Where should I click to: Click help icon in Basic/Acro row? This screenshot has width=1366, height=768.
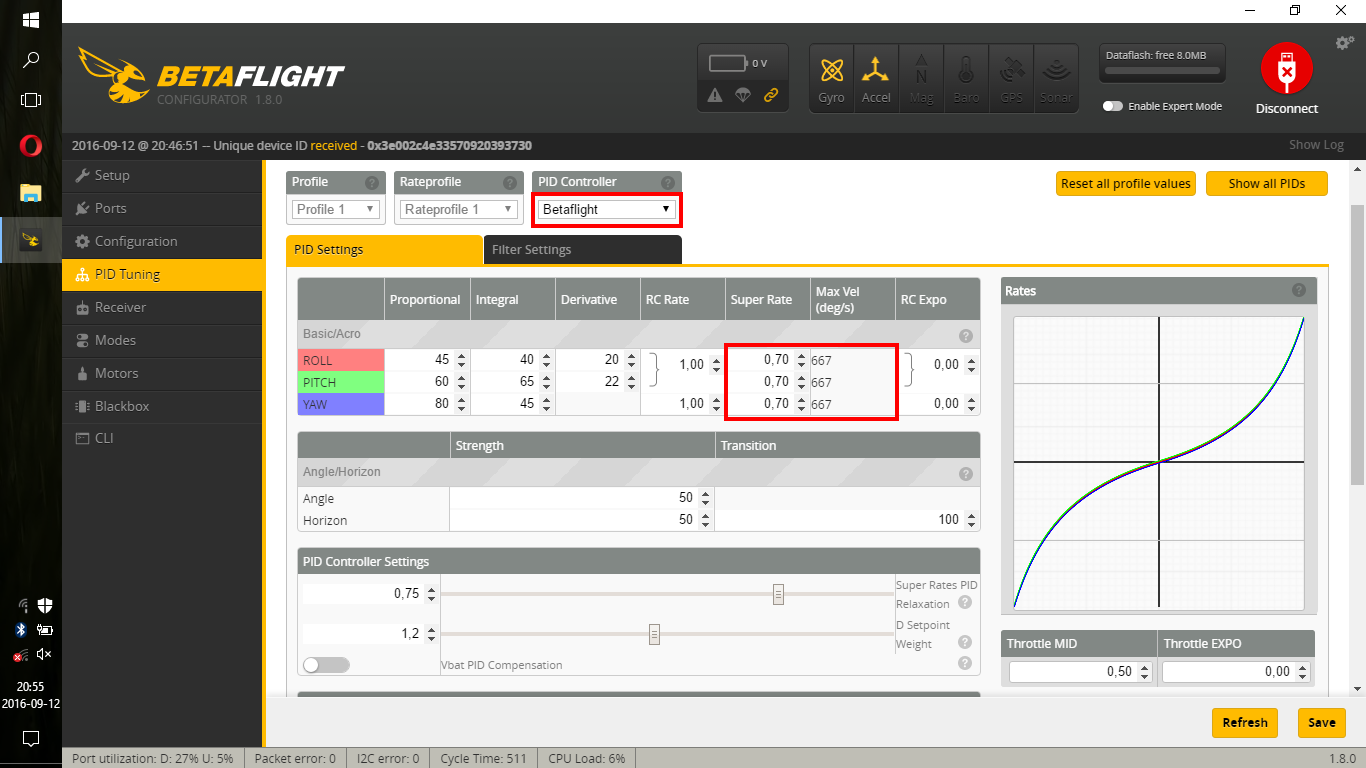click(965, 336)
